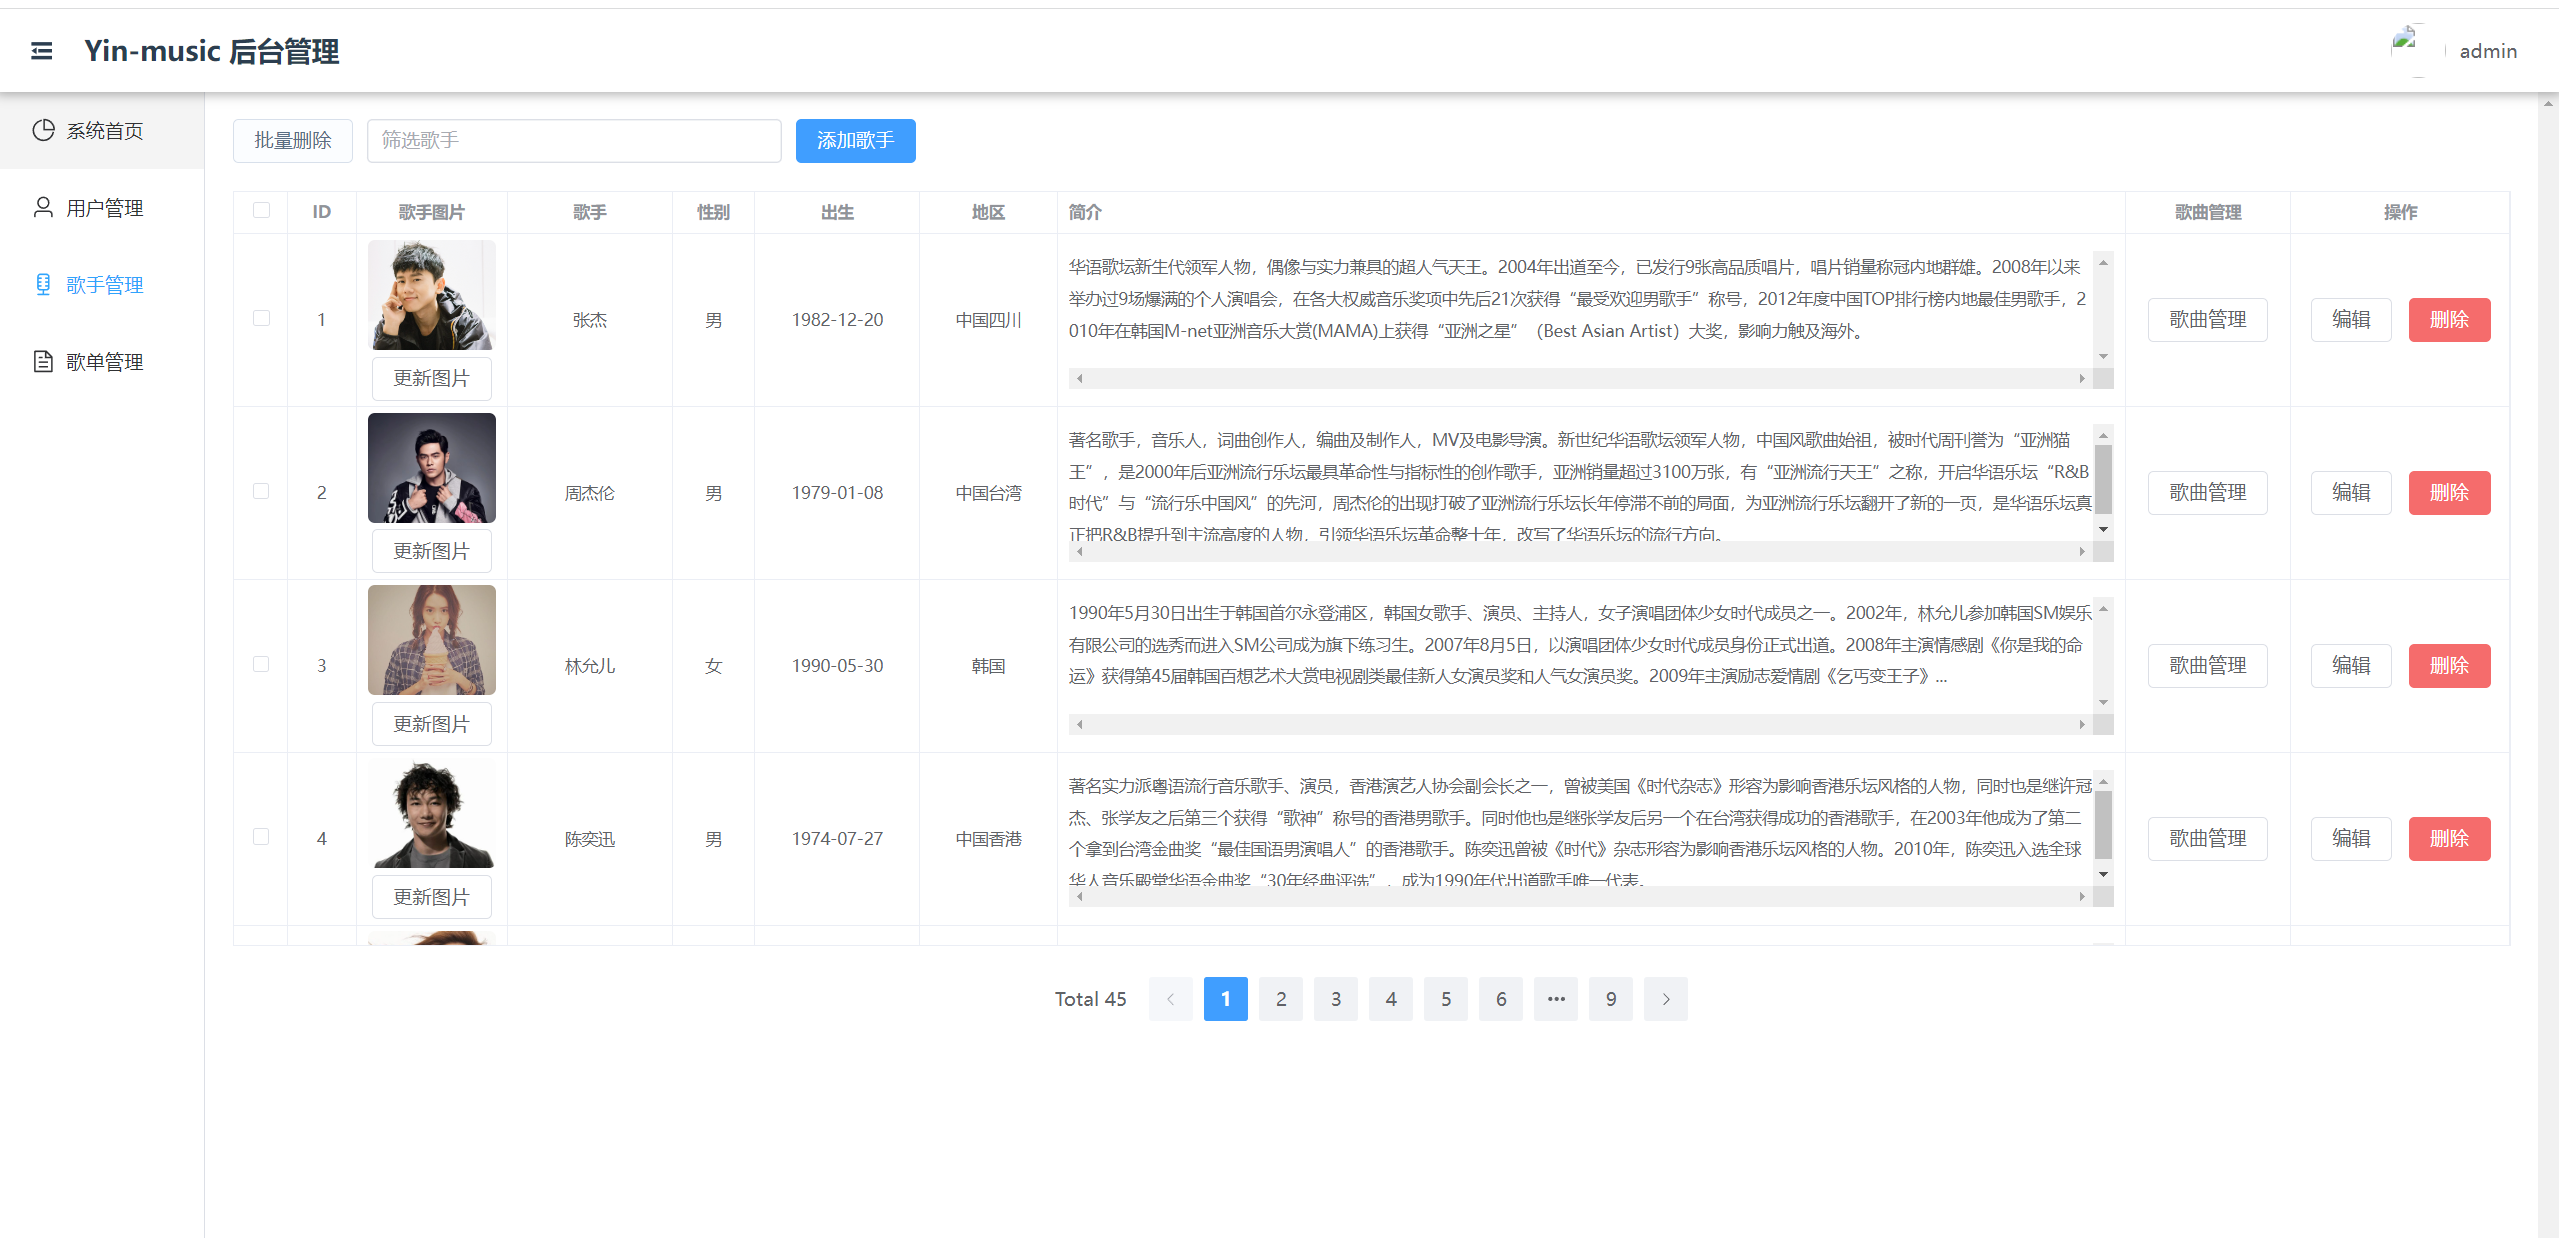Click red 删除 button for 张杰
The width and height of the screenshot is (2559, 1238).
(2449, 320)
